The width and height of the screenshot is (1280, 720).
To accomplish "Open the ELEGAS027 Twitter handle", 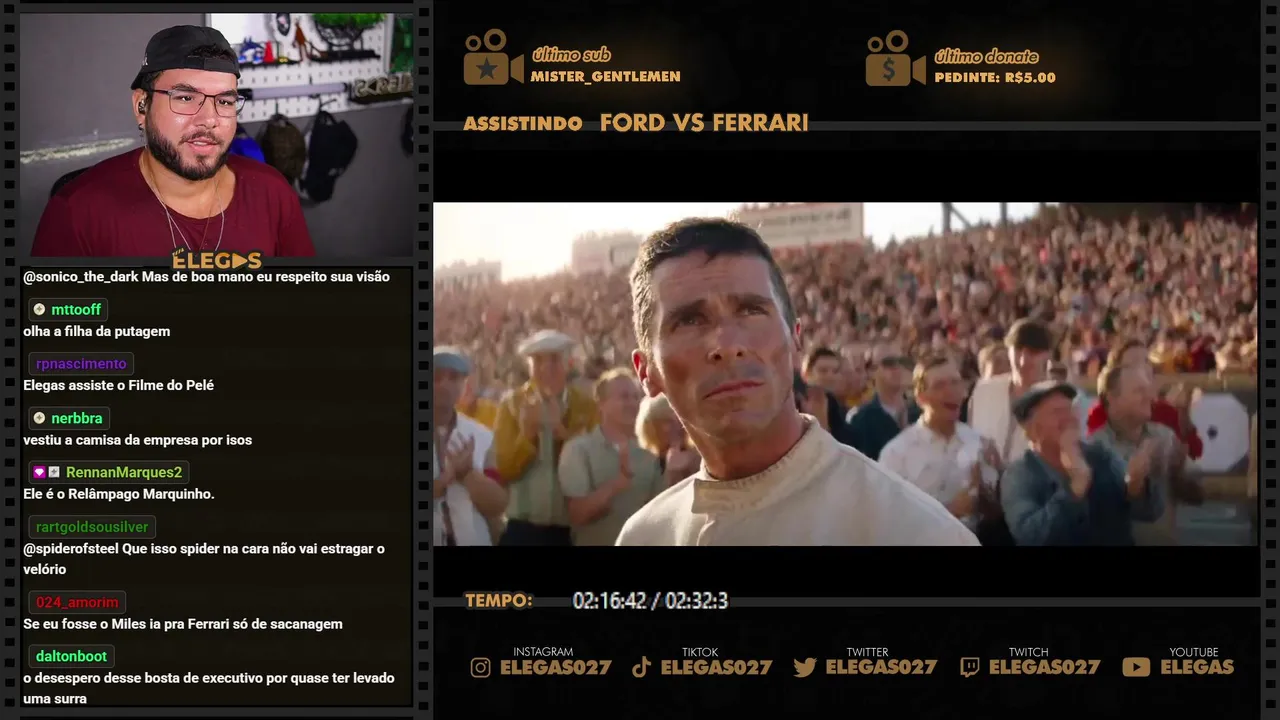I will coord(881,667).
